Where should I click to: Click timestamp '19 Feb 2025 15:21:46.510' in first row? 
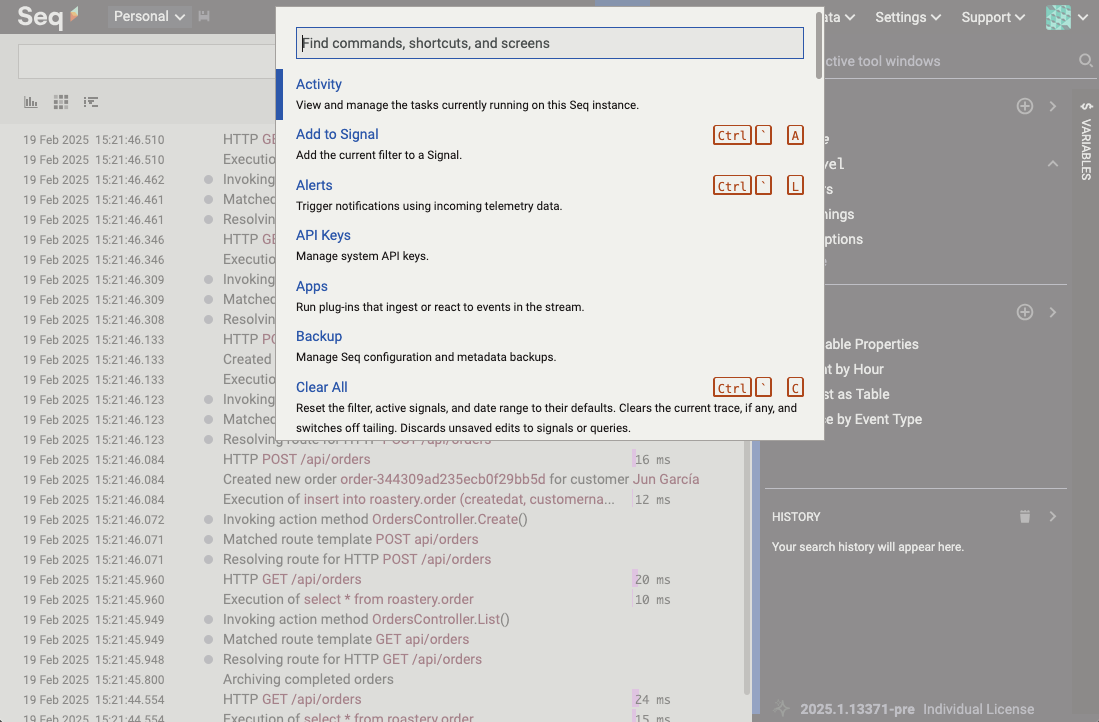pos(93,139)
